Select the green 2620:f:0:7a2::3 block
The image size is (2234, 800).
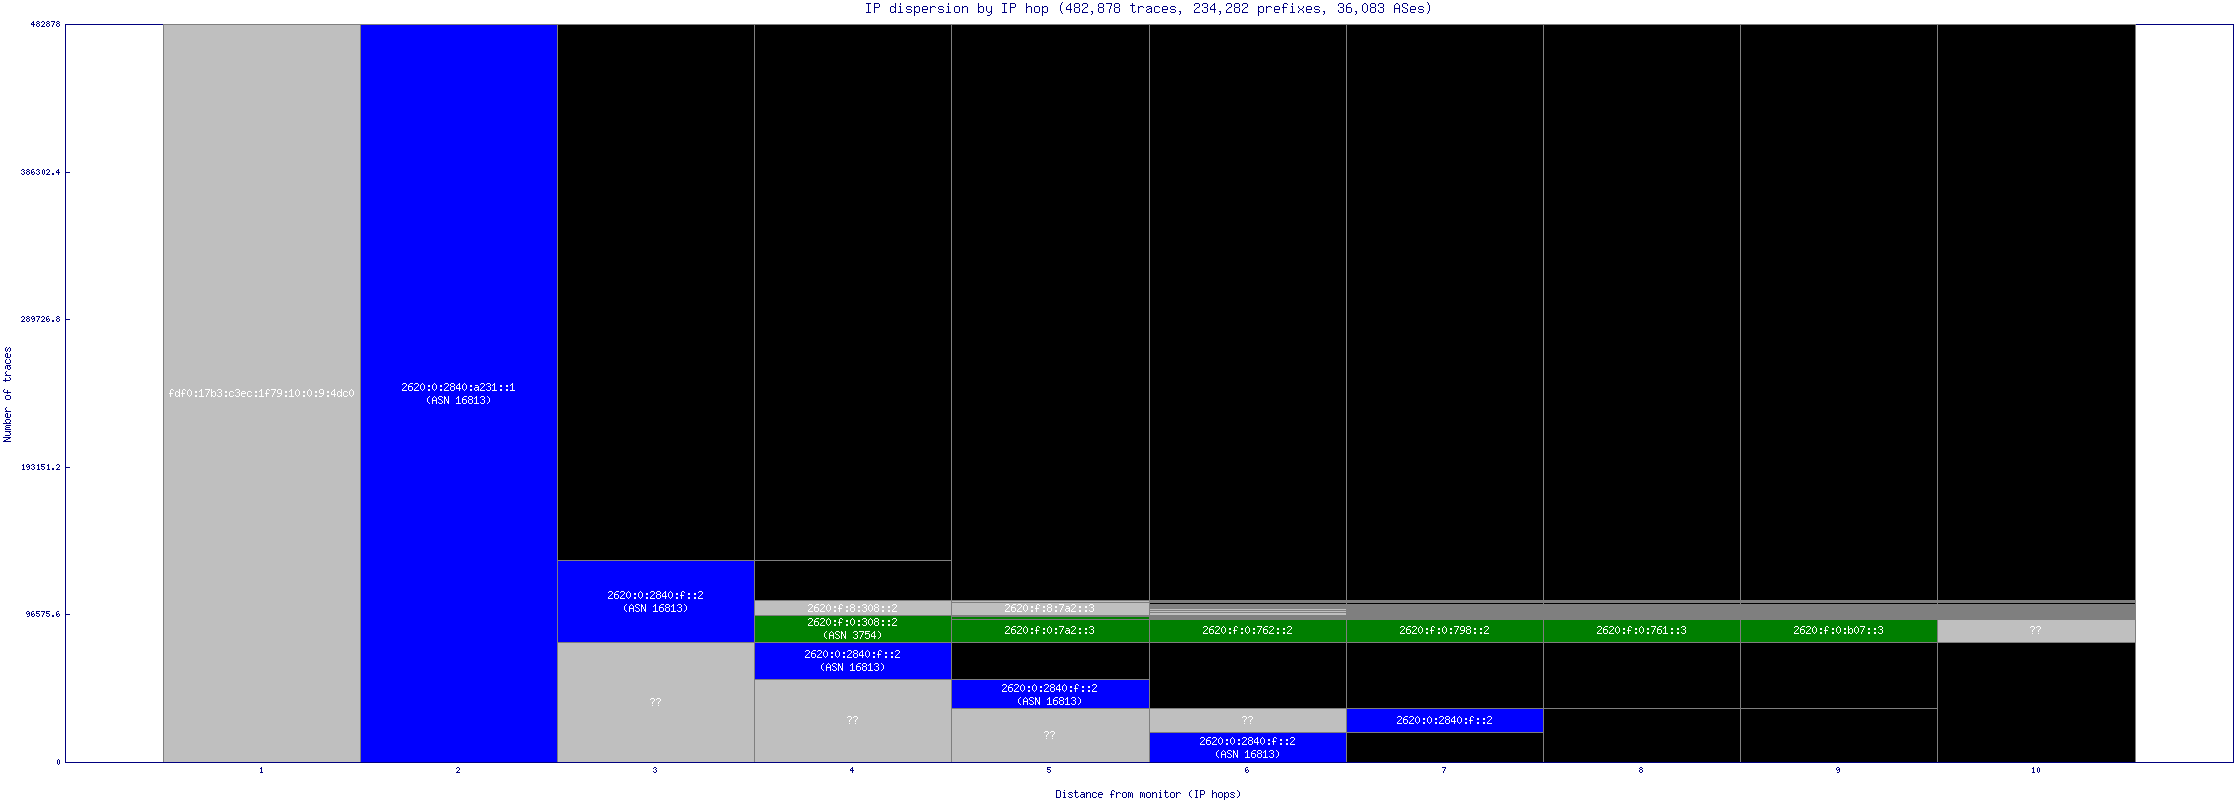[x=1049, y=630]
